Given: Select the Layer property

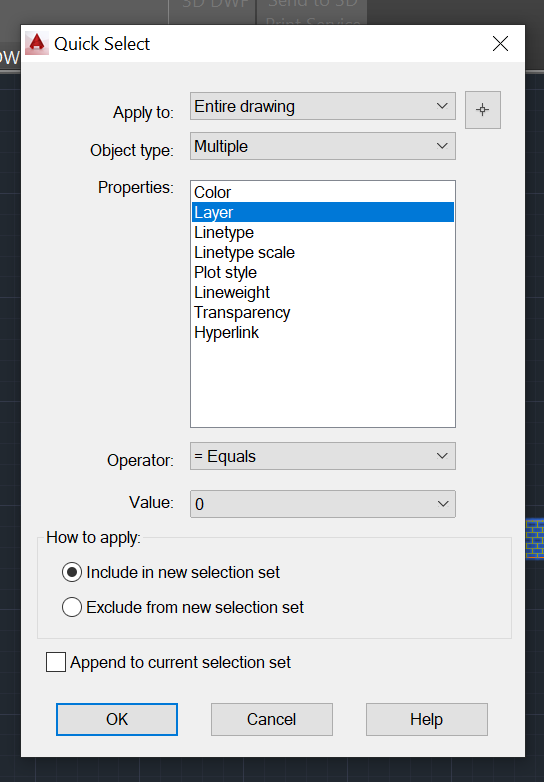Looking at the screenshot, I should tap(323, 212).
